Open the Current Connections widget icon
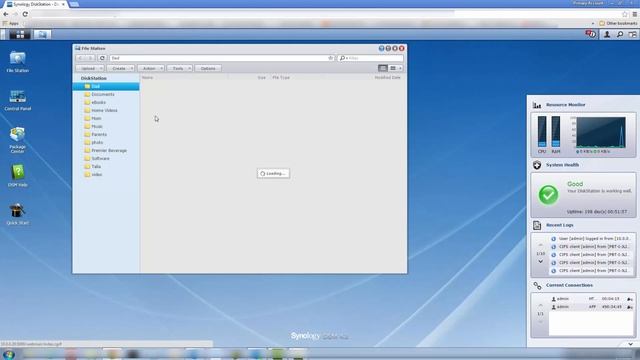 (x=537, y=285)
